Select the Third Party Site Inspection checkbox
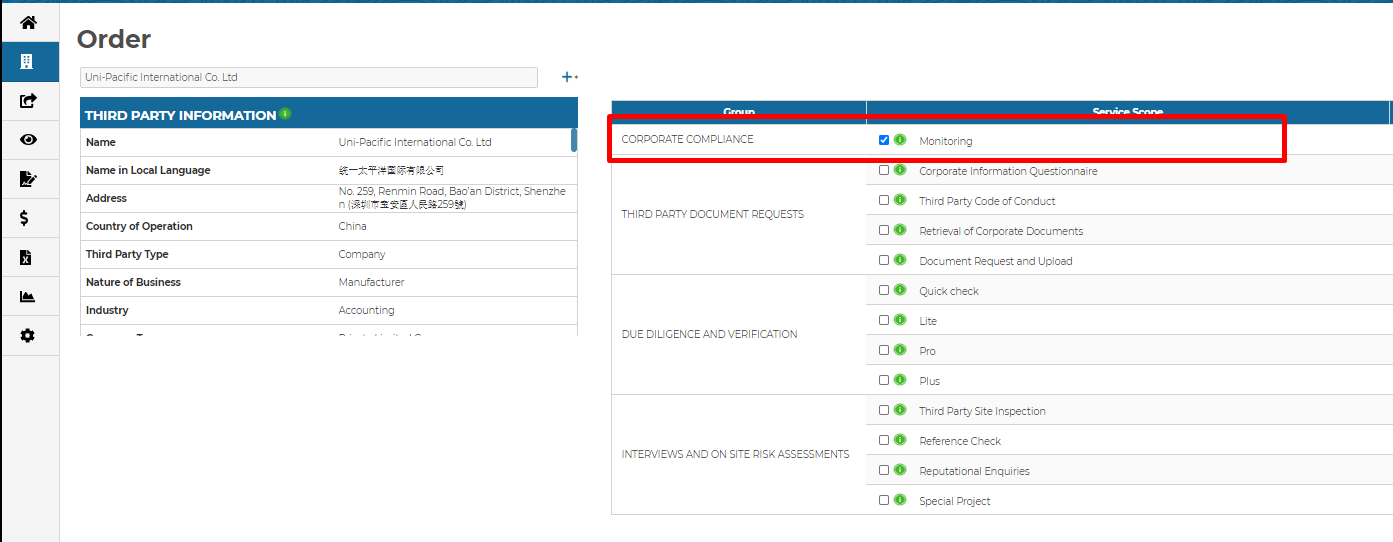The height and width of the screenshot is (542, 1393). pyautogui.click(x=884, y=410)
